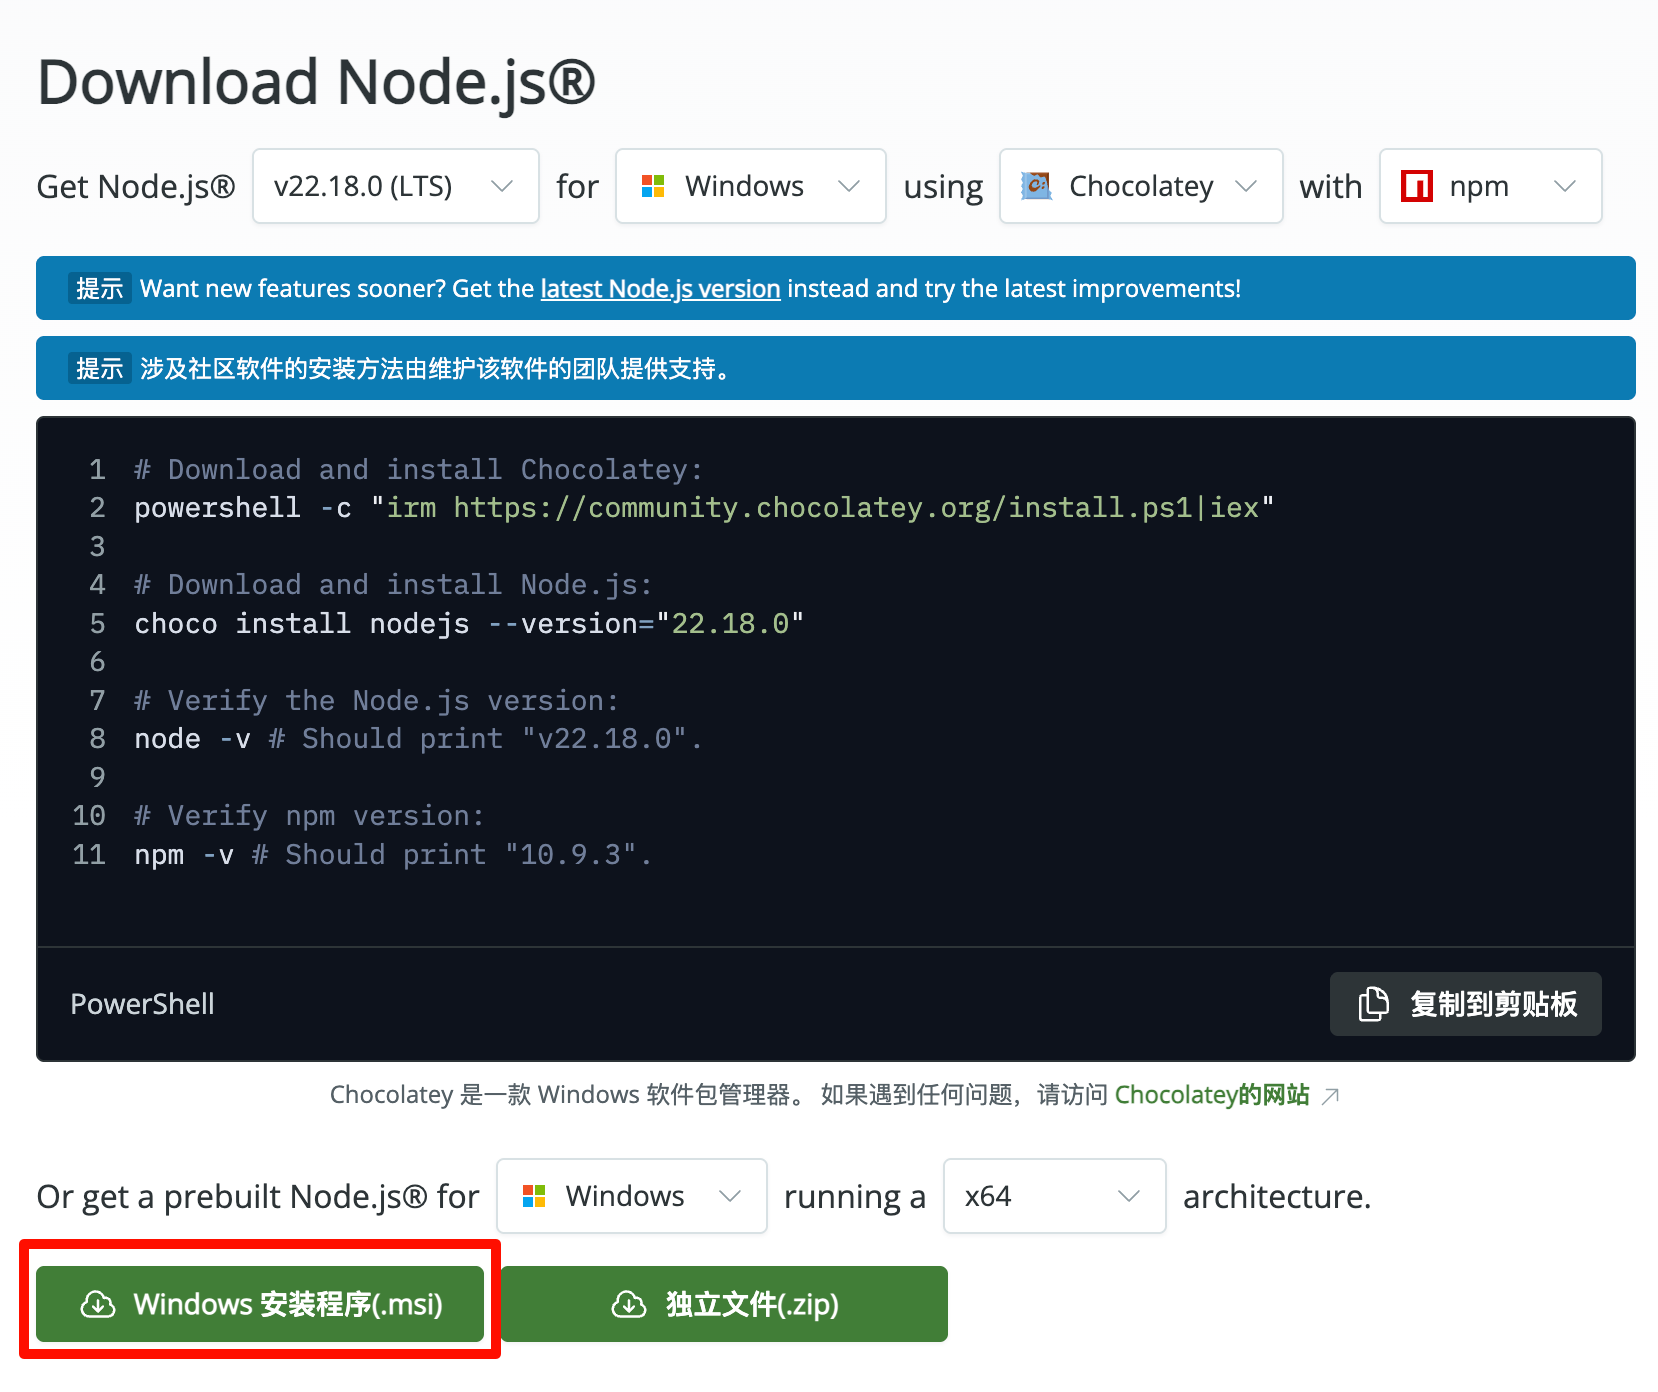The width and height of the screenshot is (1658, 1392).
Task: Open the Node.js version dropdown v22.18.0 (LTS)
Action: click(x=396, y=186)
